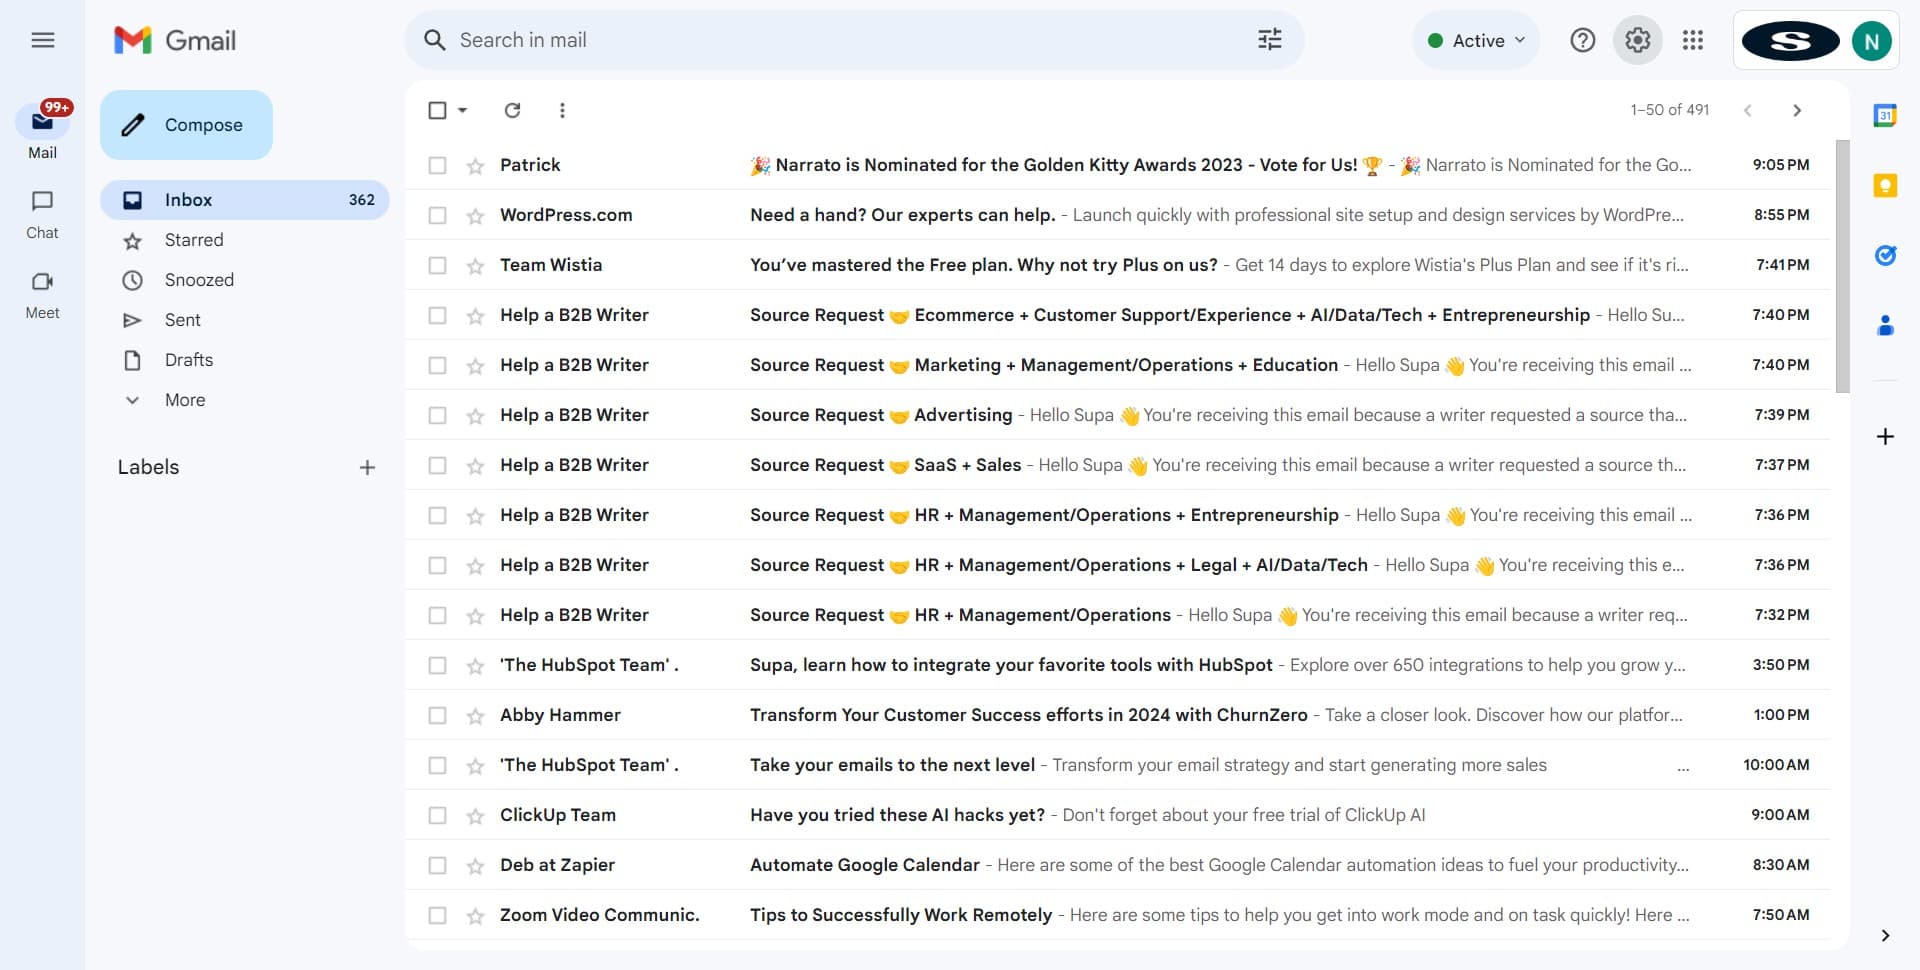
Task: Open Chat from the left rail
Action: (42, 213)
